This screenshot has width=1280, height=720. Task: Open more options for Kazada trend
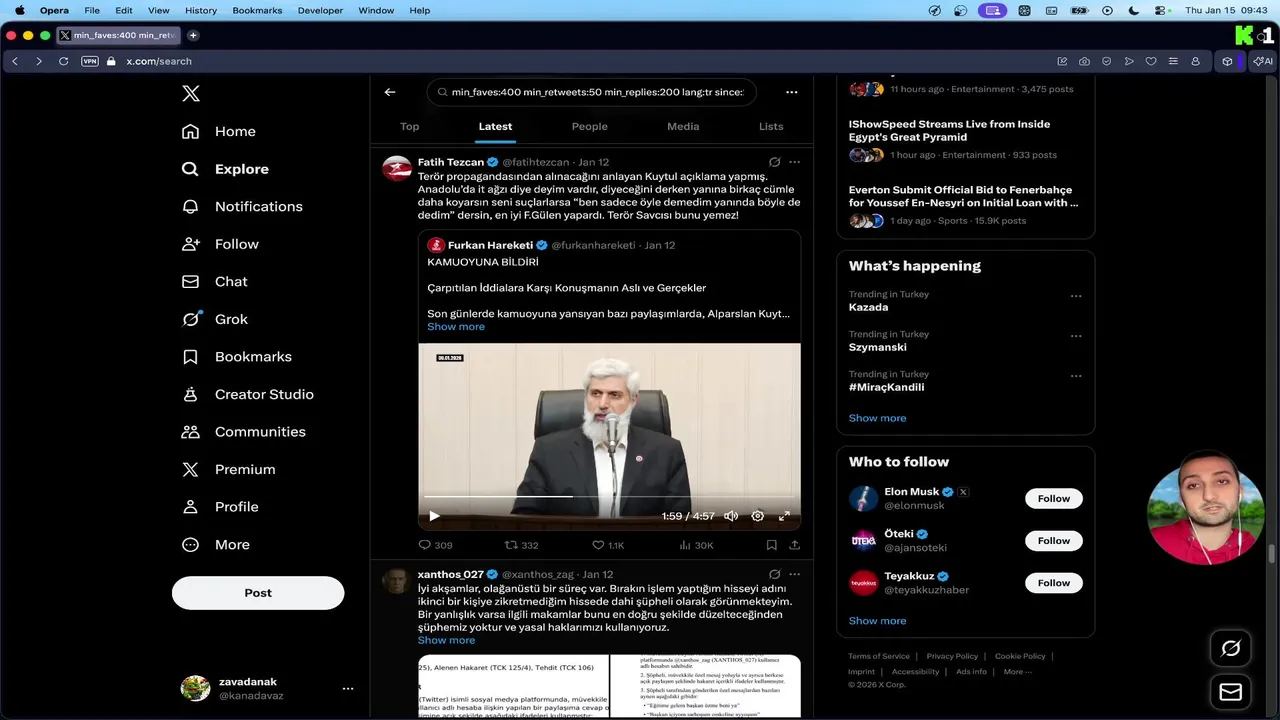(x=1076, y=296)
